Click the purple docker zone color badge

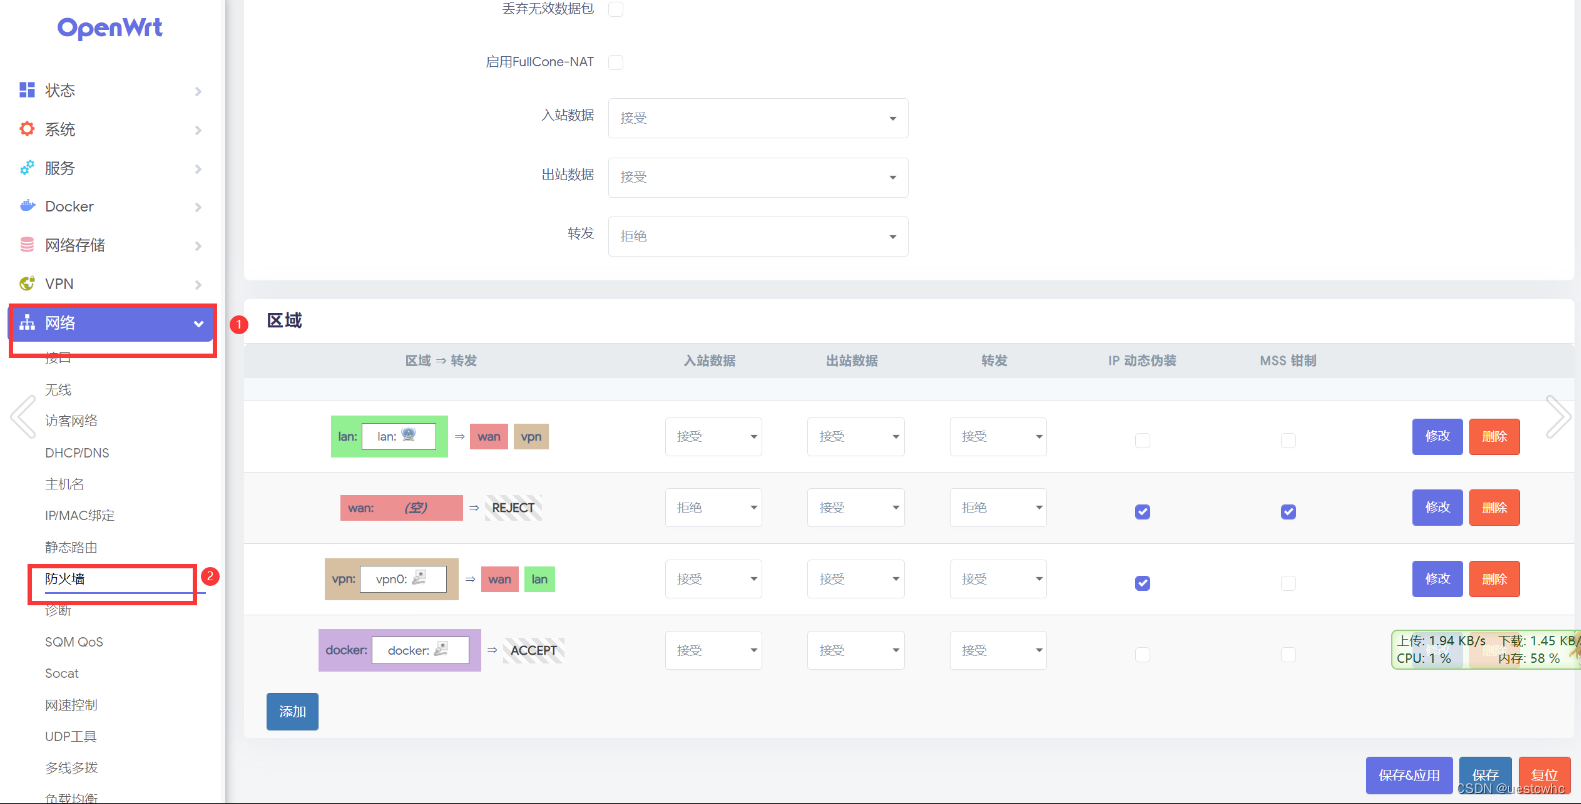[399, 650]
